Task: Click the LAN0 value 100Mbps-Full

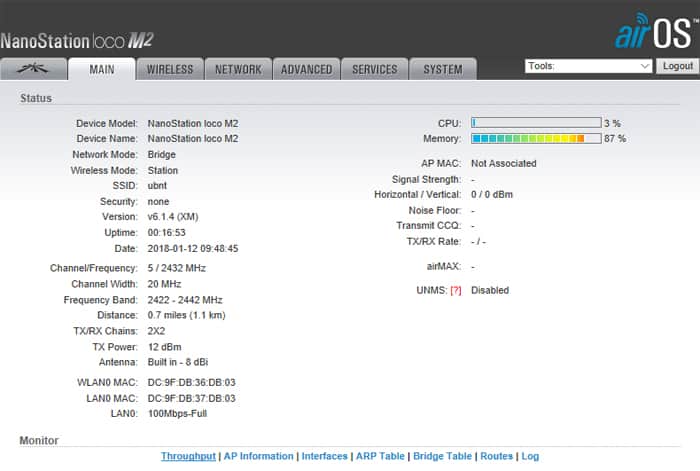Action: pyautogui.click(x=177, y=414)
